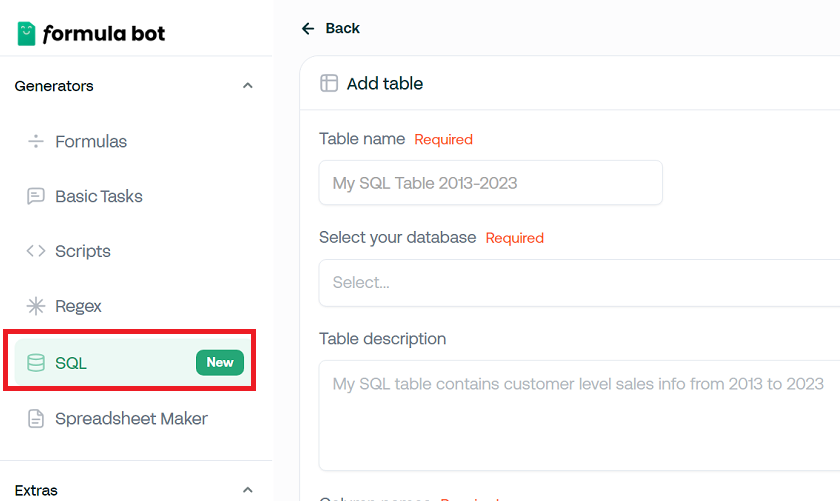Go to Basic Tasks generator
This screenshot has width=840, height=501.
click(99, 196)
